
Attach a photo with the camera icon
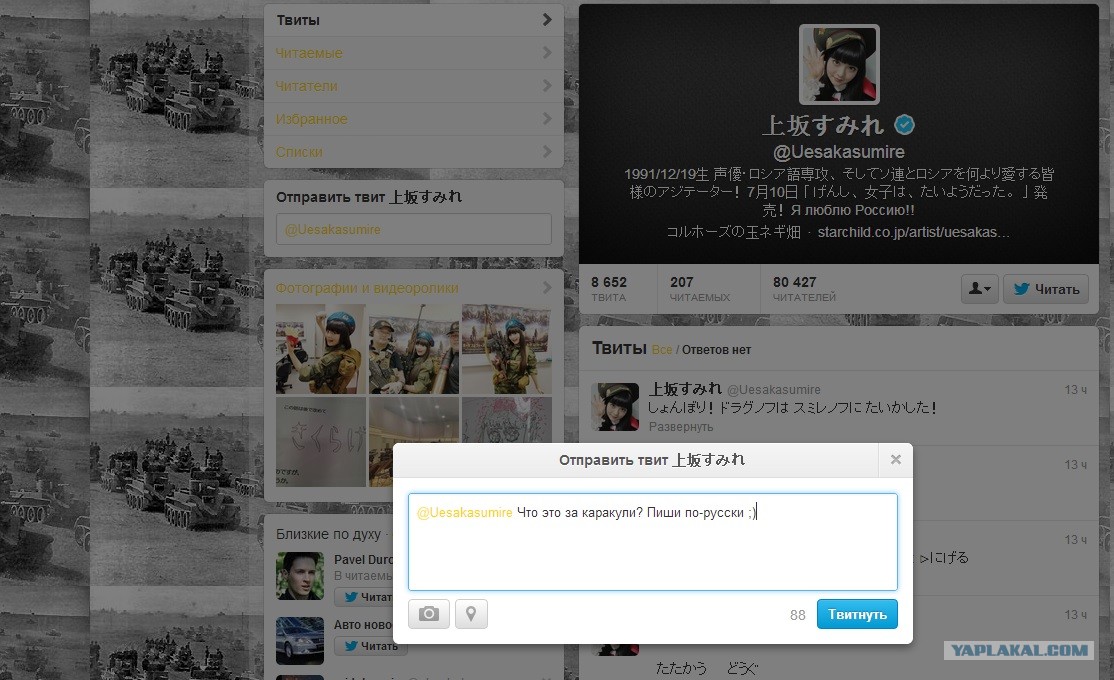pos(428,614)
